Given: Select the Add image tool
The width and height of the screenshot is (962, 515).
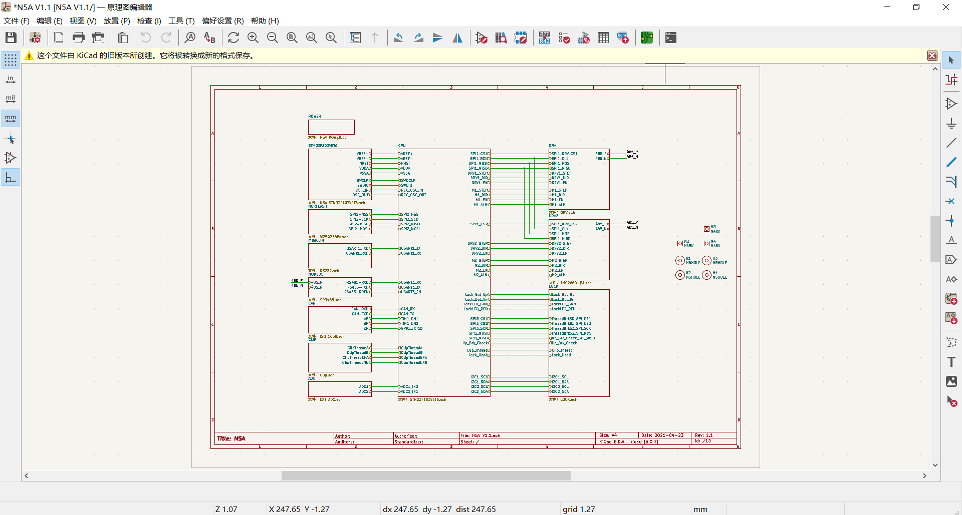Looking at the screenshot, I should (951, 381).
